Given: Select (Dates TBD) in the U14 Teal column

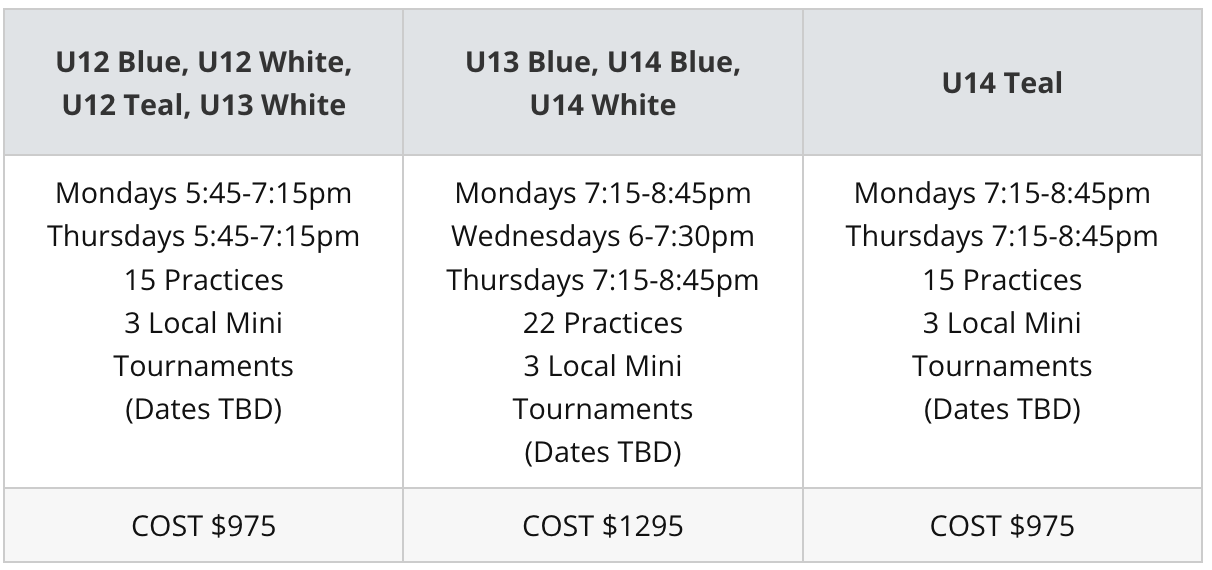Looking at the screenshot, I should coord(1002,409).
